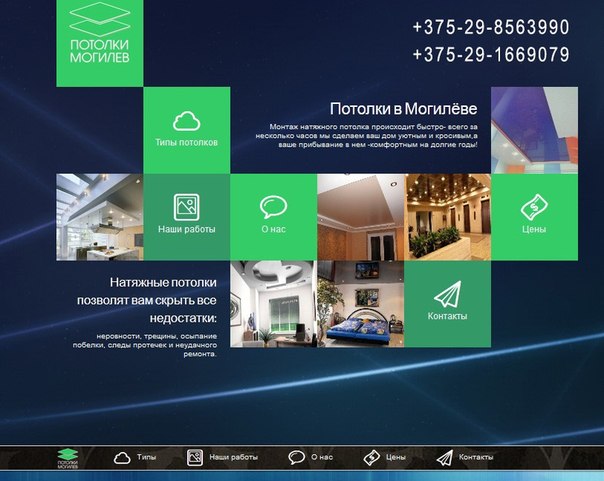This screenshot has width=604, height=481.
Task: Open the Контакты paper plane tile
Action: (448, 304)
